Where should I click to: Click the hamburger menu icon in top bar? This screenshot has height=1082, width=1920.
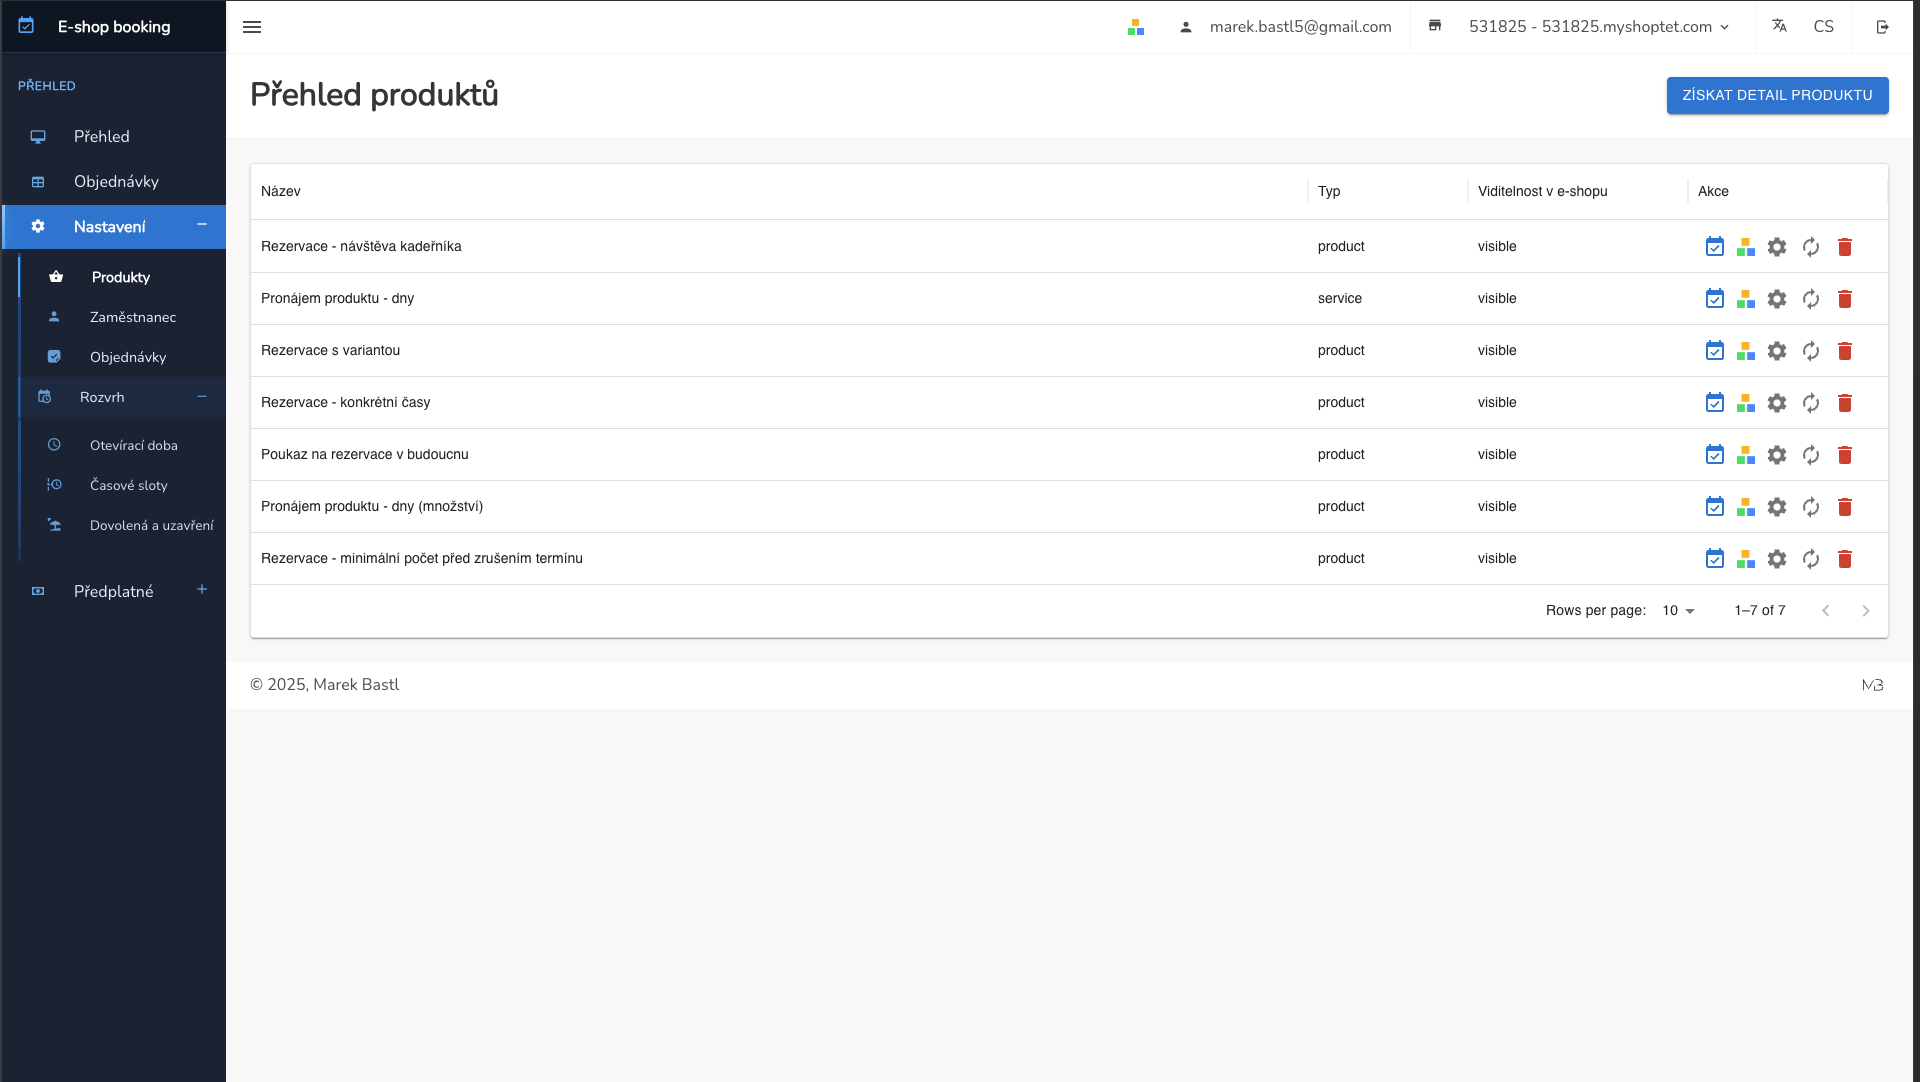(252, 27)
